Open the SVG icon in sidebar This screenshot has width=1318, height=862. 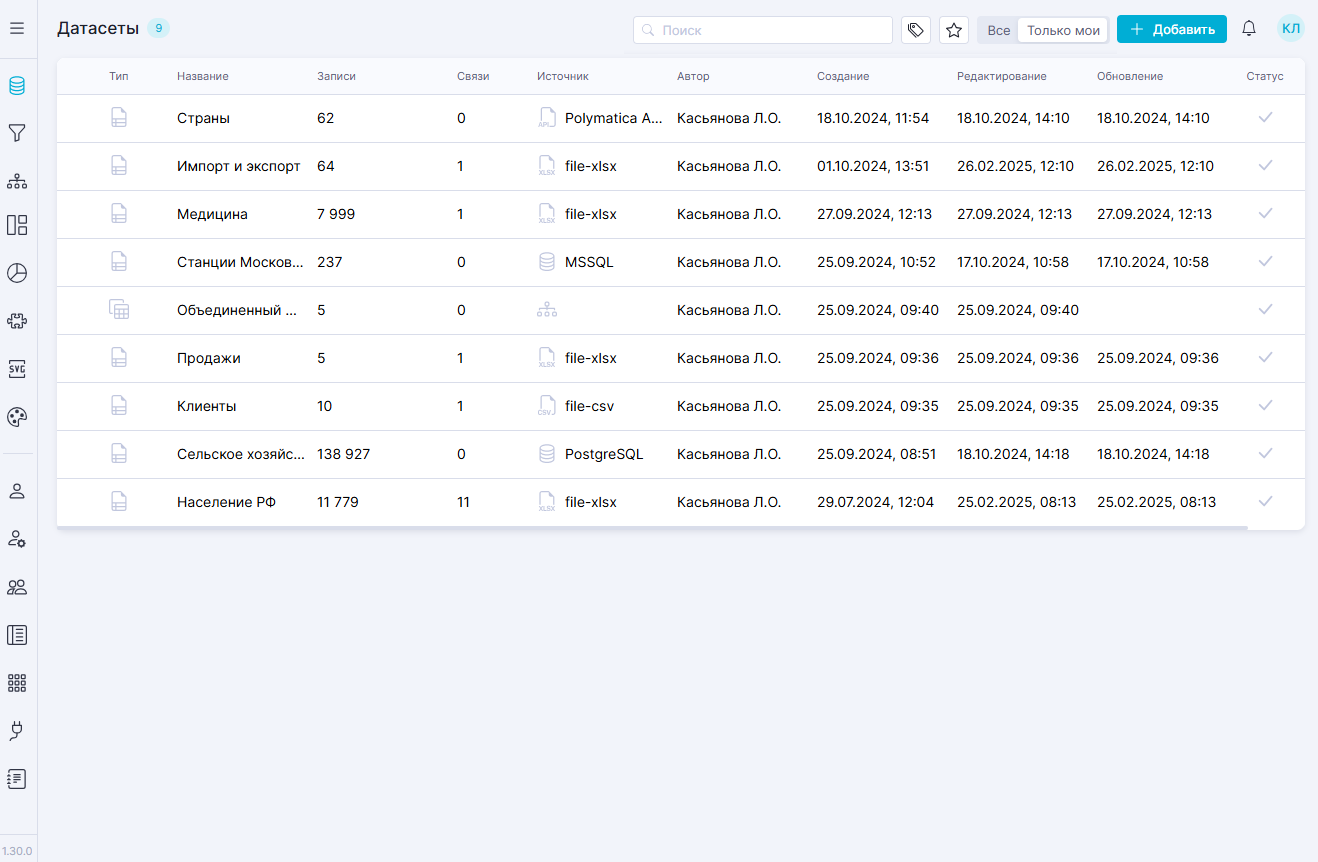click(x=17, y=369)
